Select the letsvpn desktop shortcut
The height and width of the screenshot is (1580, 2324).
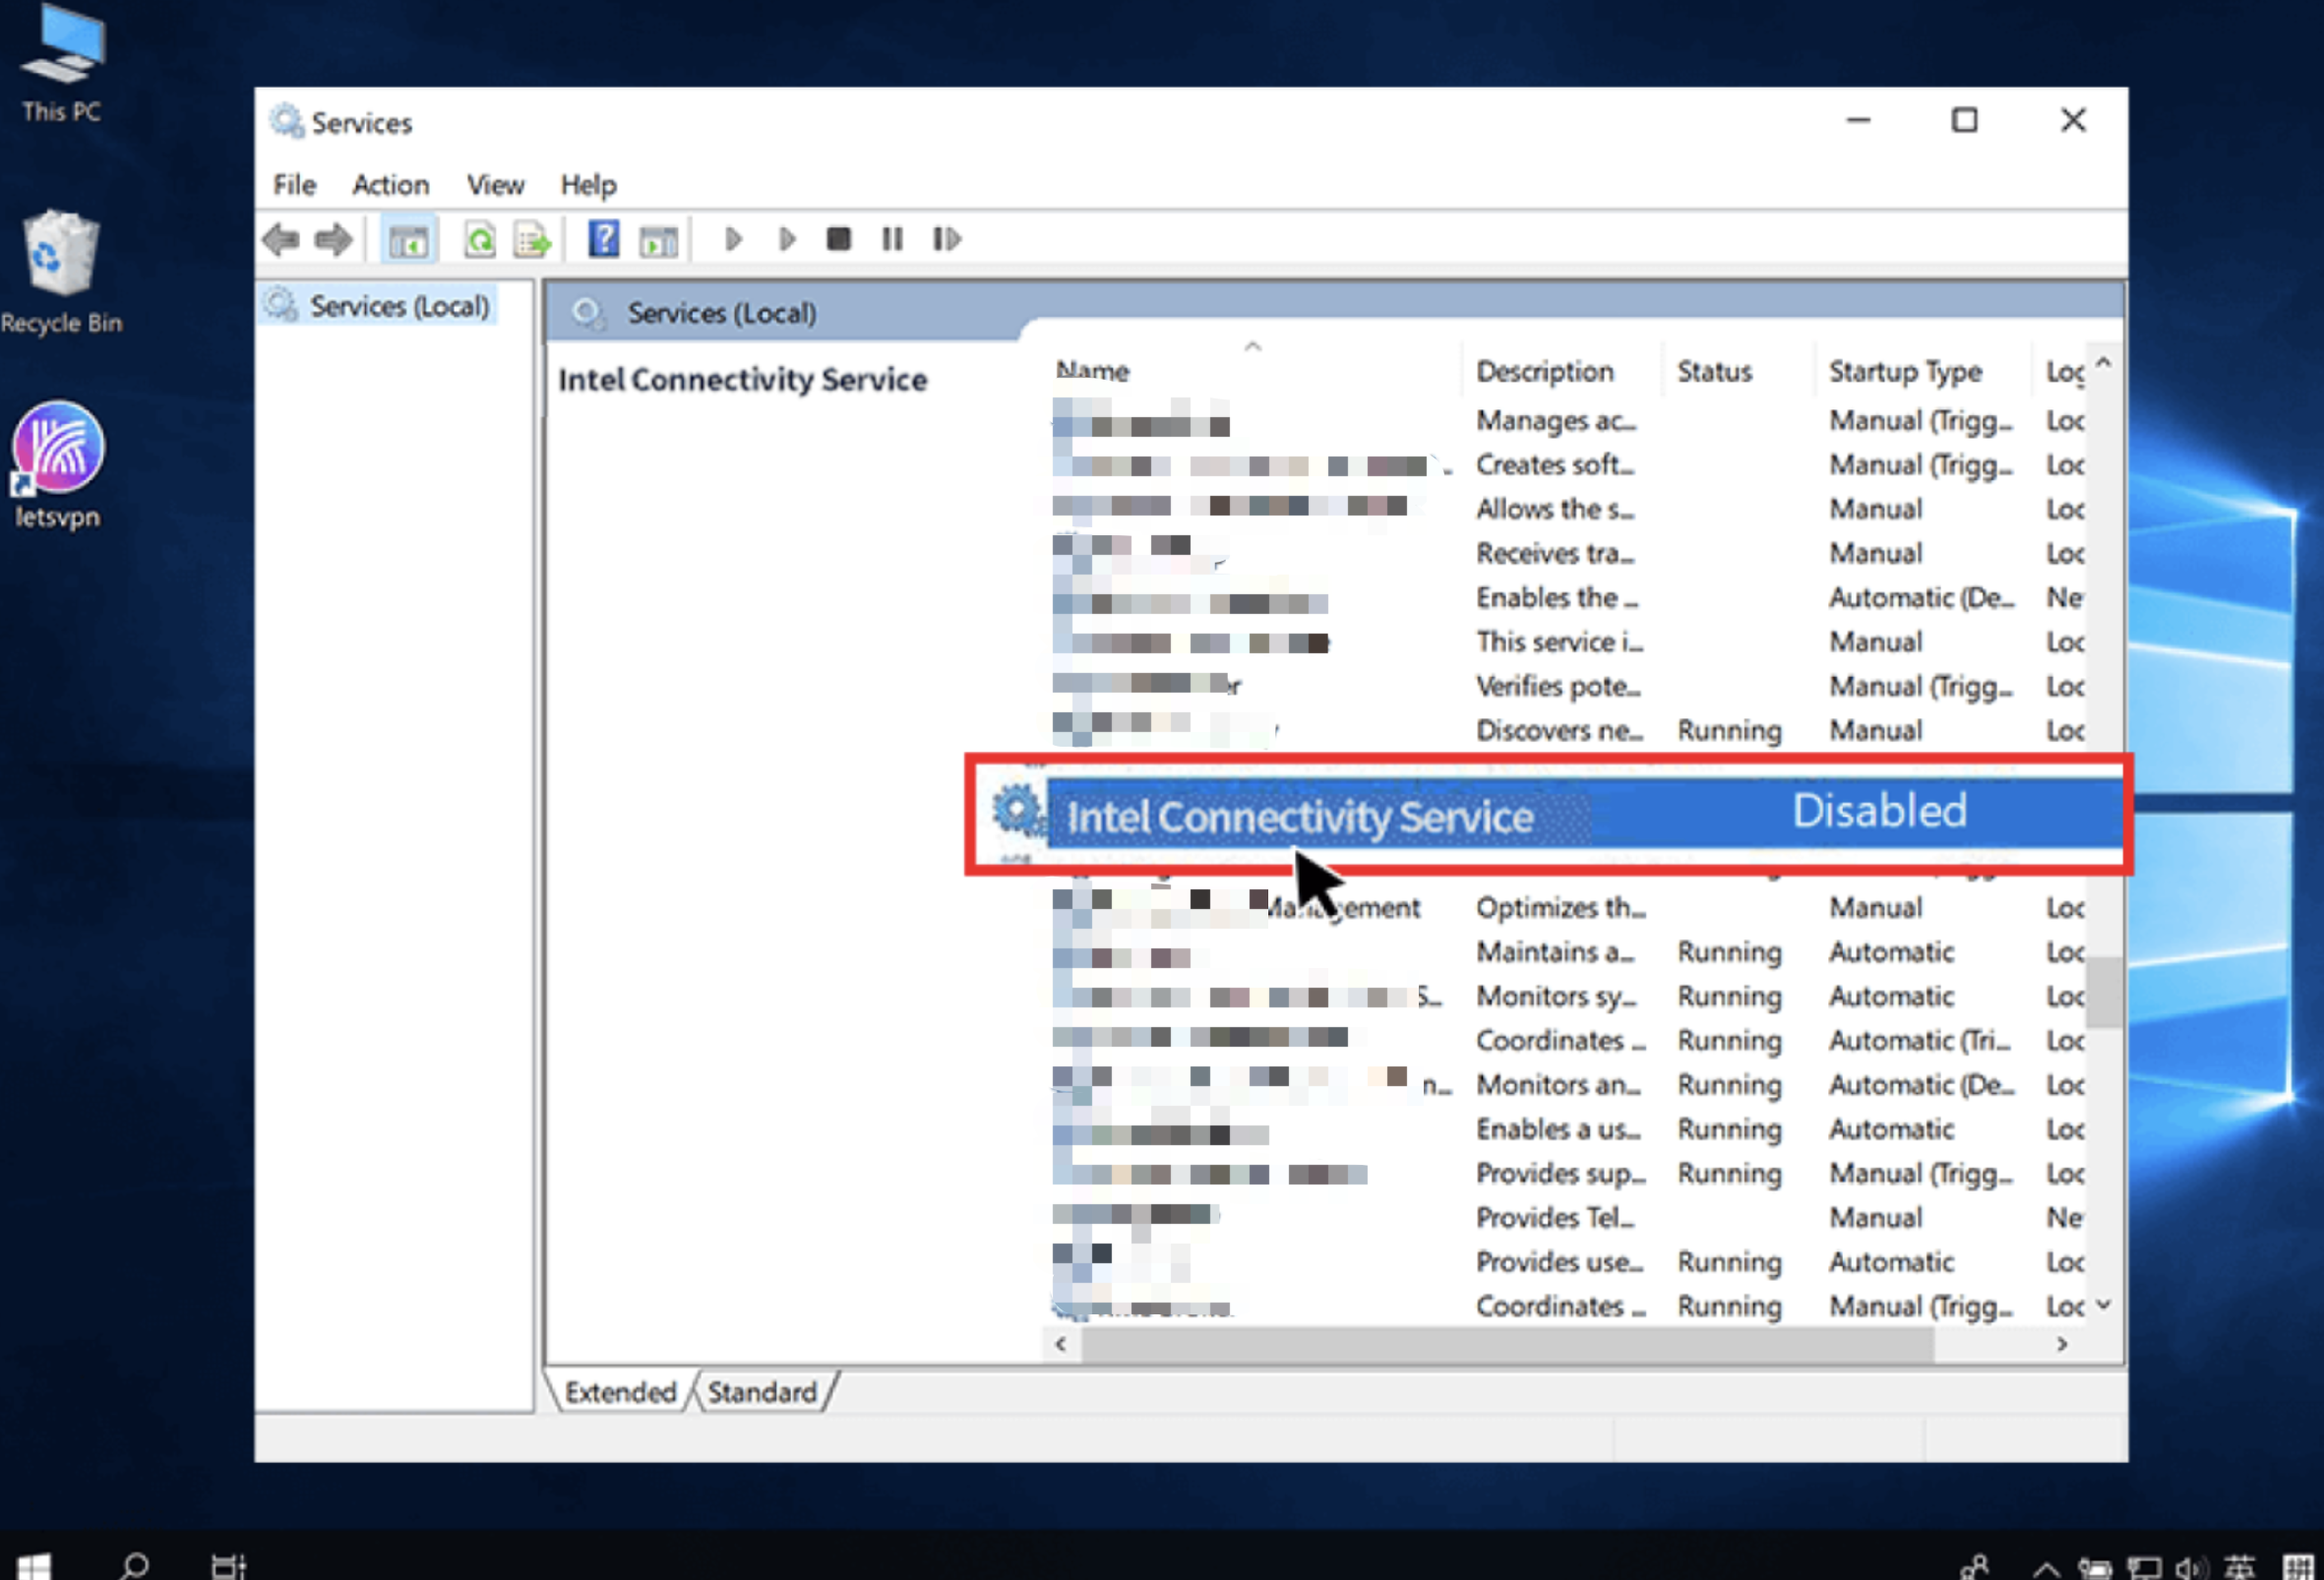[x=57, y=465]
